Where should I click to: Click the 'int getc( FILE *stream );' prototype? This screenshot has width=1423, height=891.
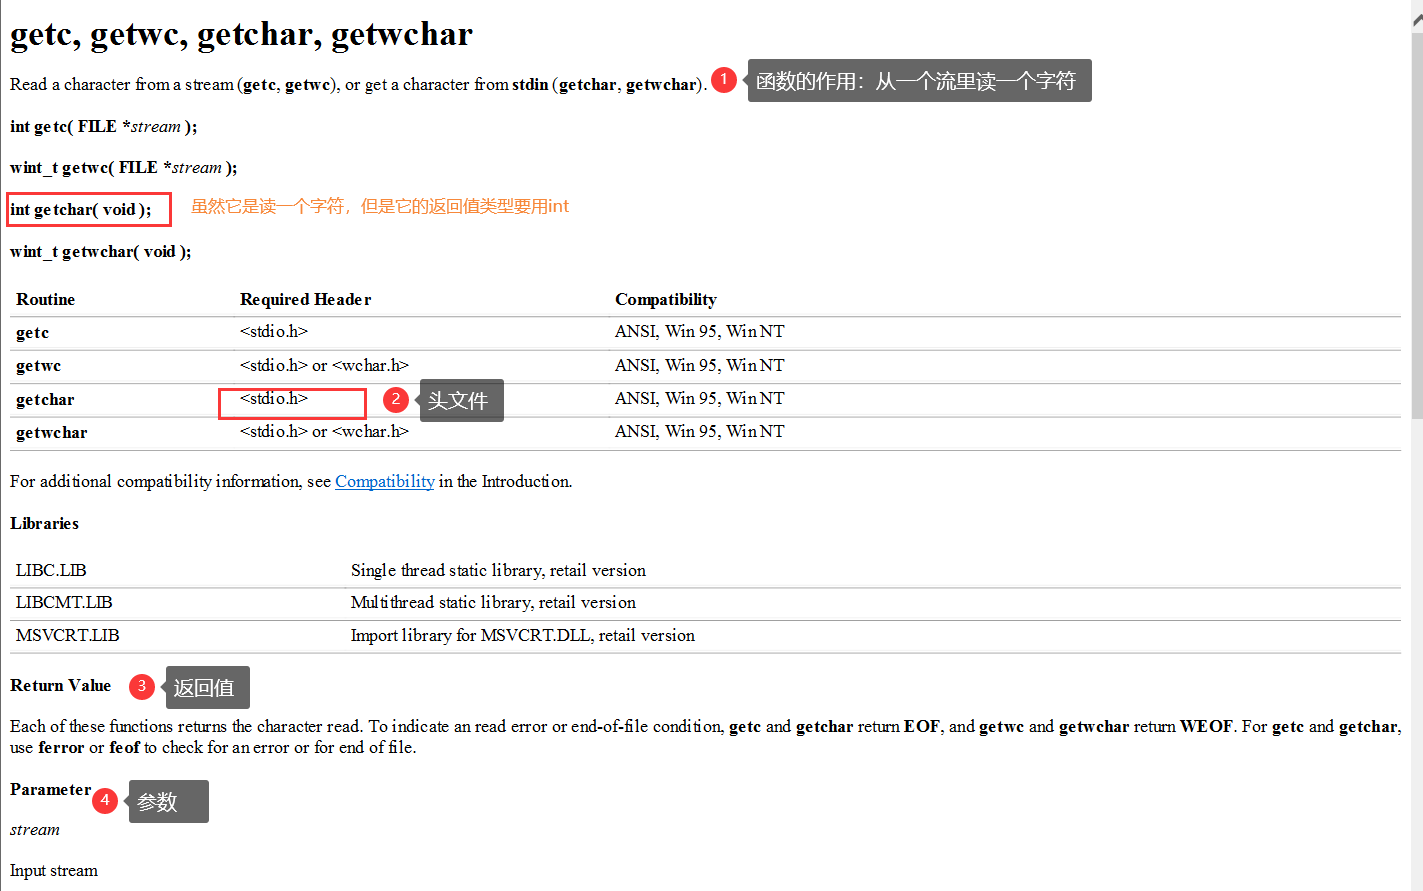click(x=104, y=127)
